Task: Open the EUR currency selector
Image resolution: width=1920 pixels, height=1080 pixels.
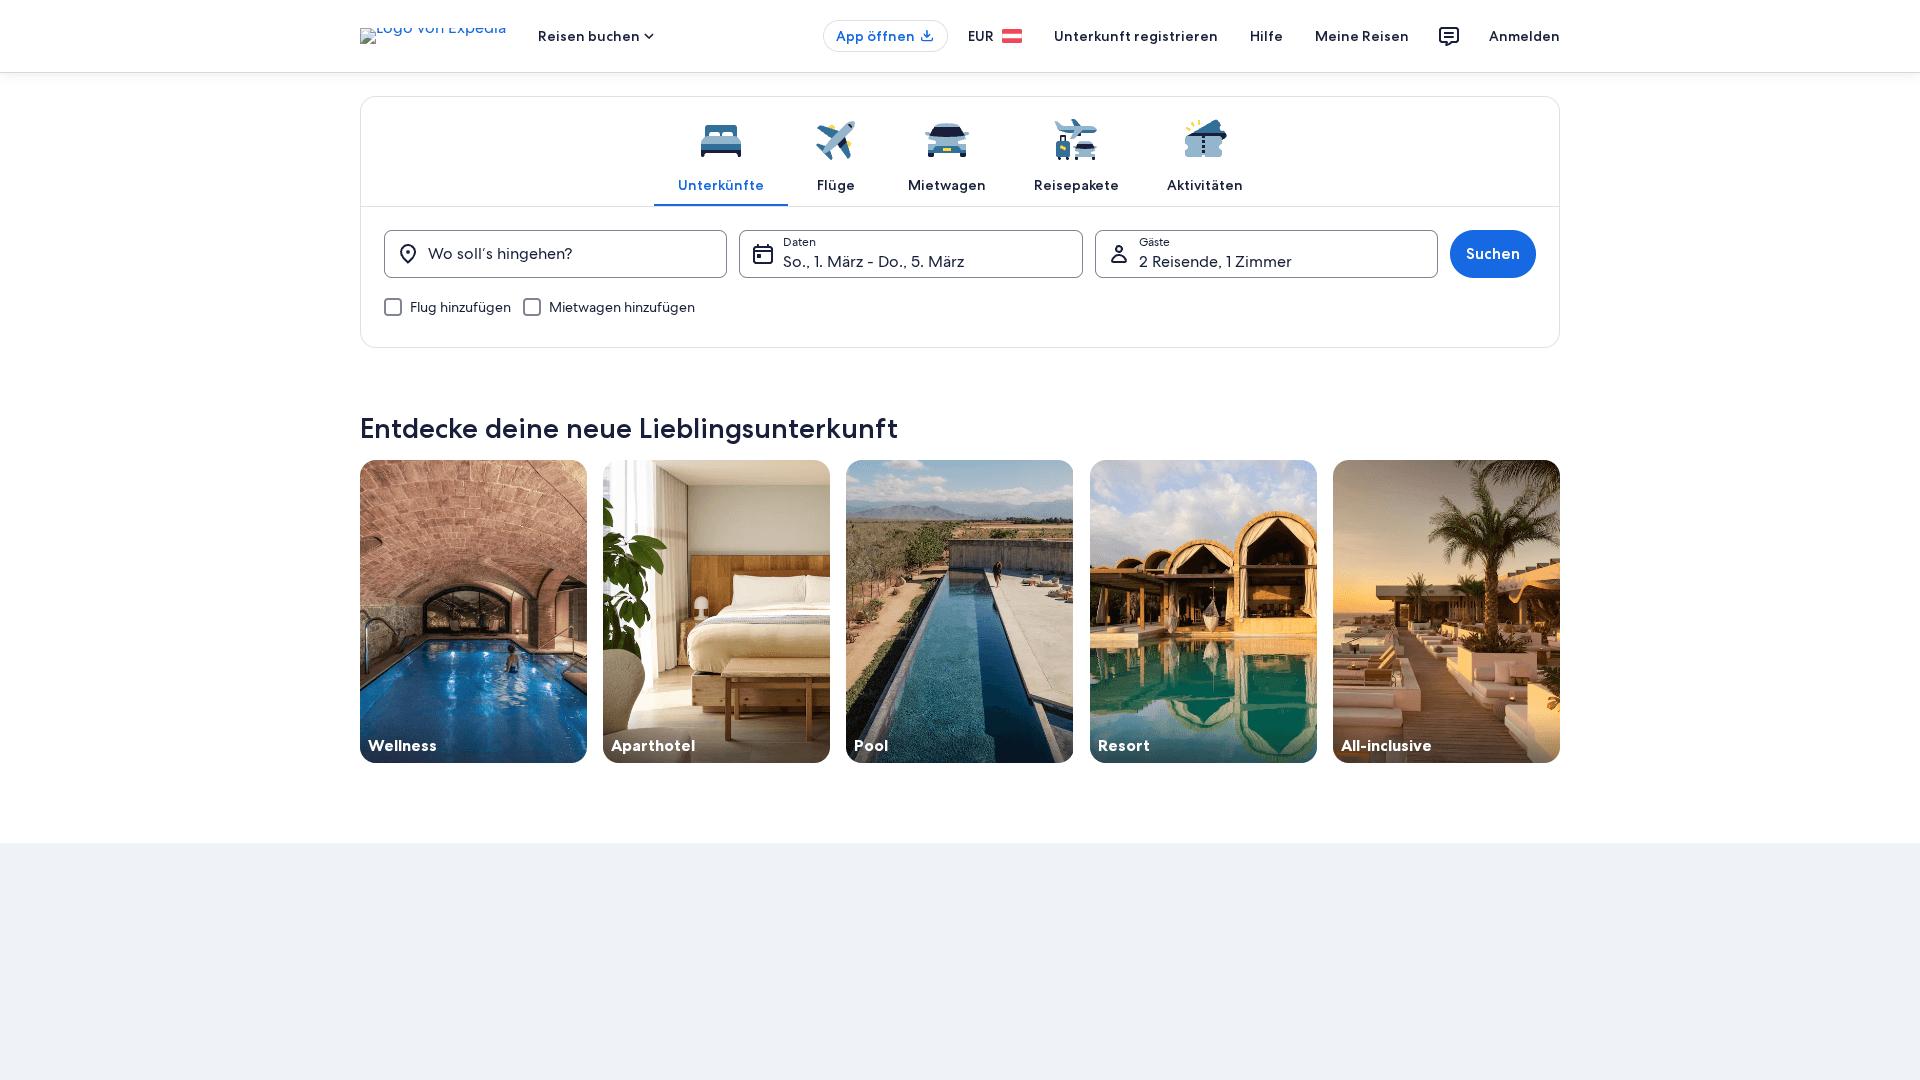Action: pyautogui.click(x=980, y=36)
